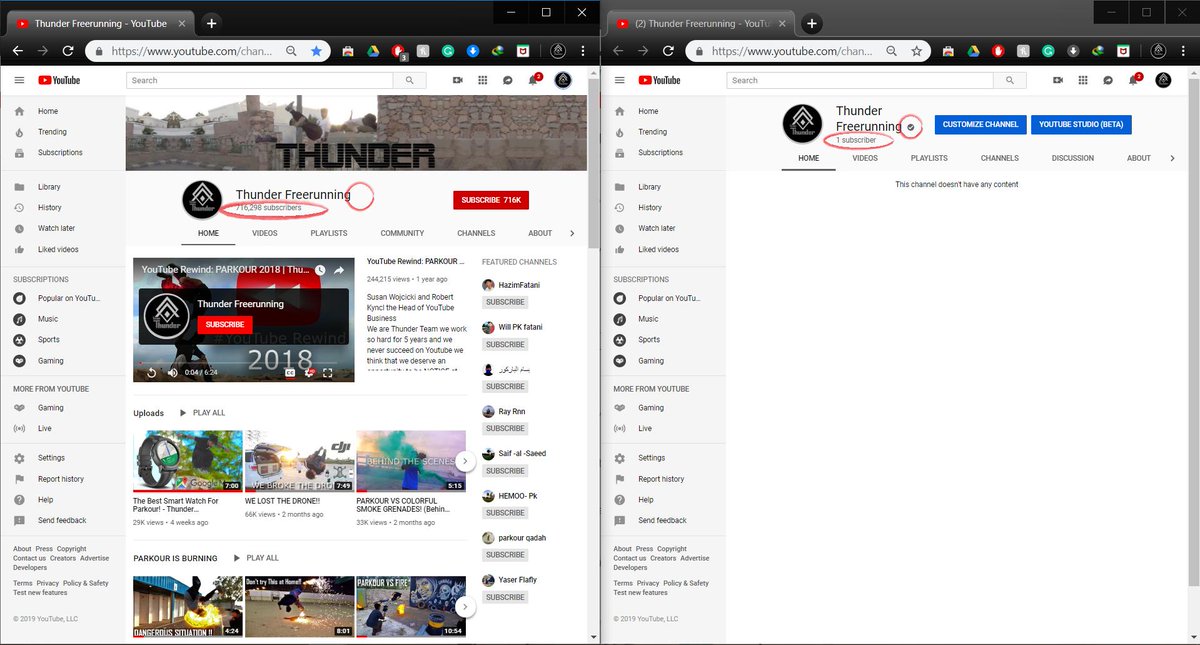Click the zoom magnifier icon in left address bar
1200x645 pixels.
click(291, 50)
